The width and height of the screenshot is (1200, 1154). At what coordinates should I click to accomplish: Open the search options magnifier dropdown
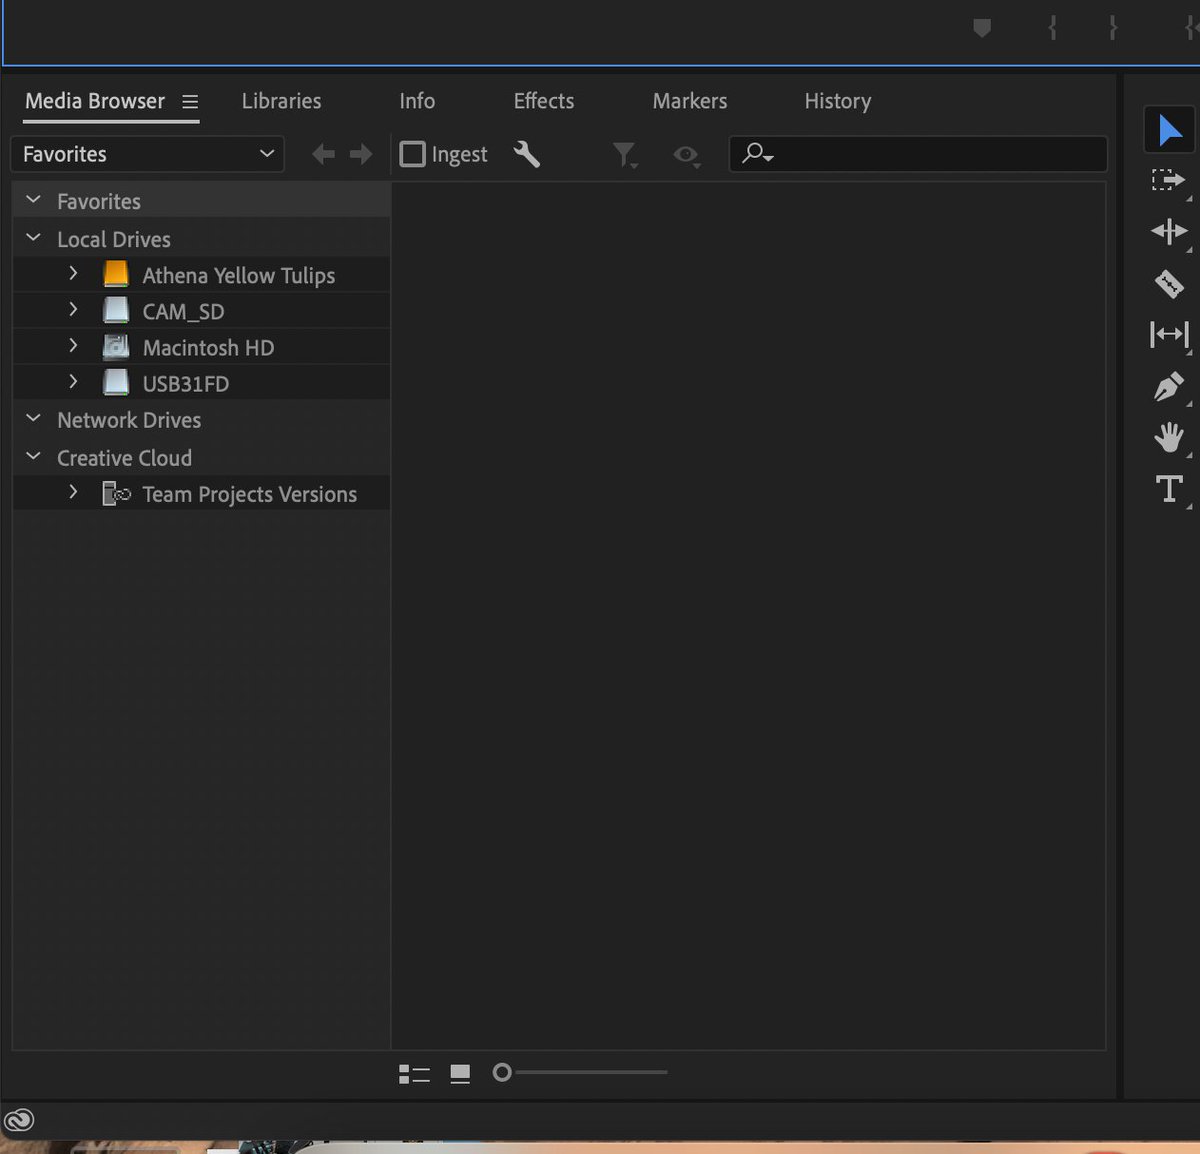click(757, 154)
